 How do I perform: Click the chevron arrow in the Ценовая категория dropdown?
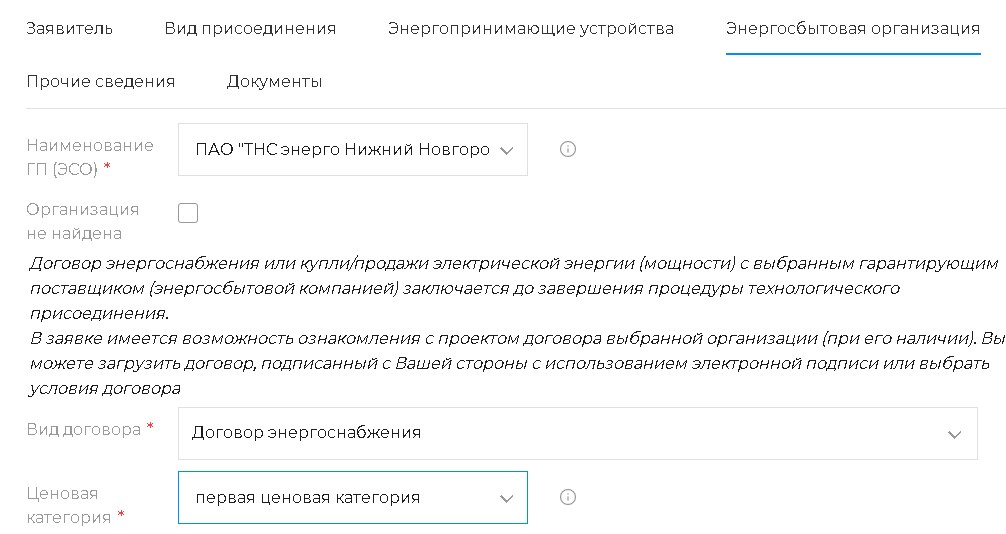506,498
